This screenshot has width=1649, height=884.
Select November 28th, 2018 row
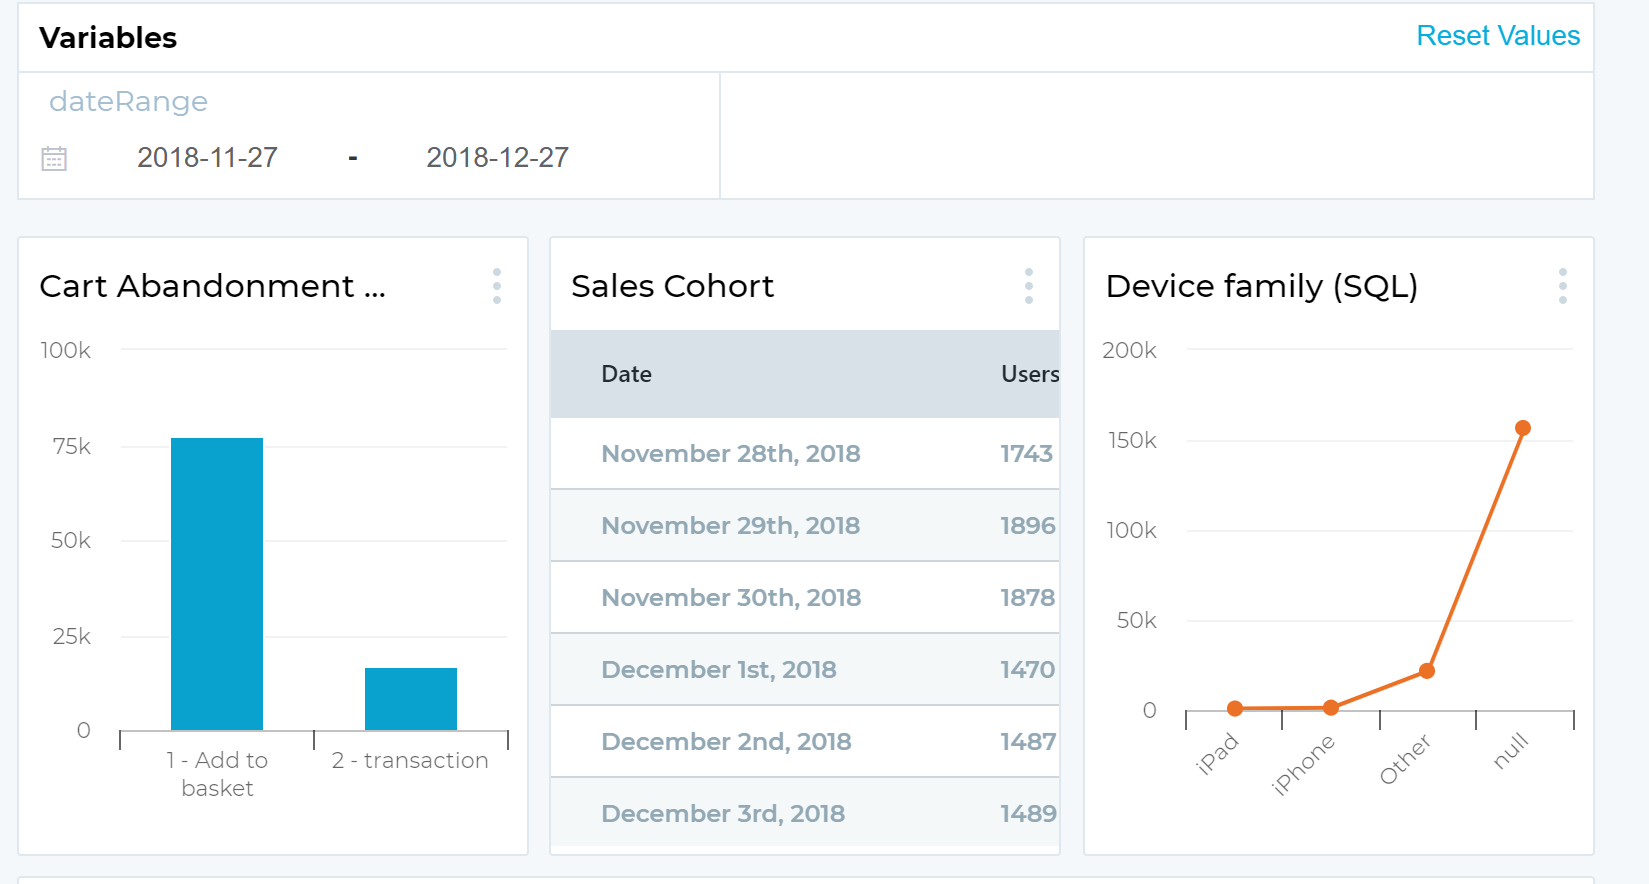730,454
